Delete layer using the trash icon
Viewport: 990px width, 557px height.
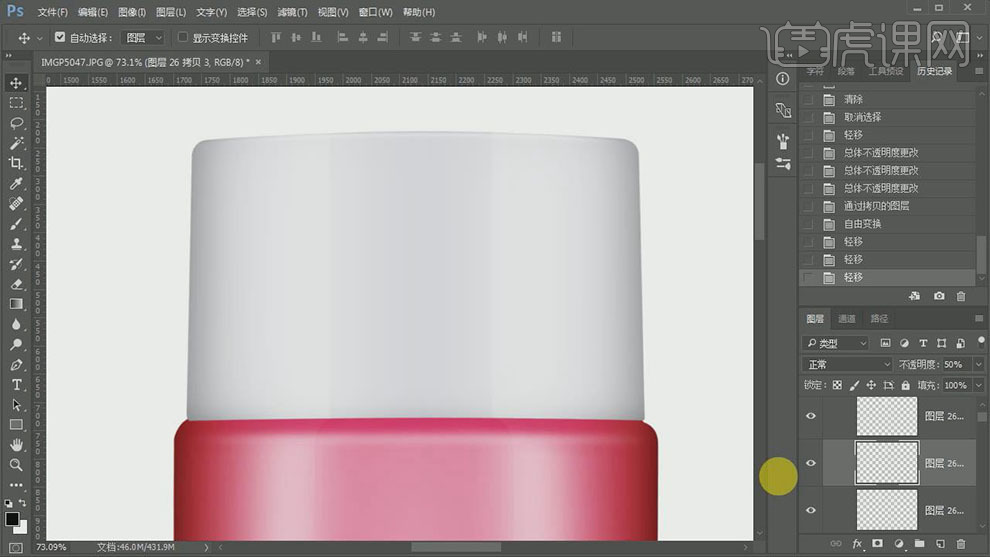962,544
